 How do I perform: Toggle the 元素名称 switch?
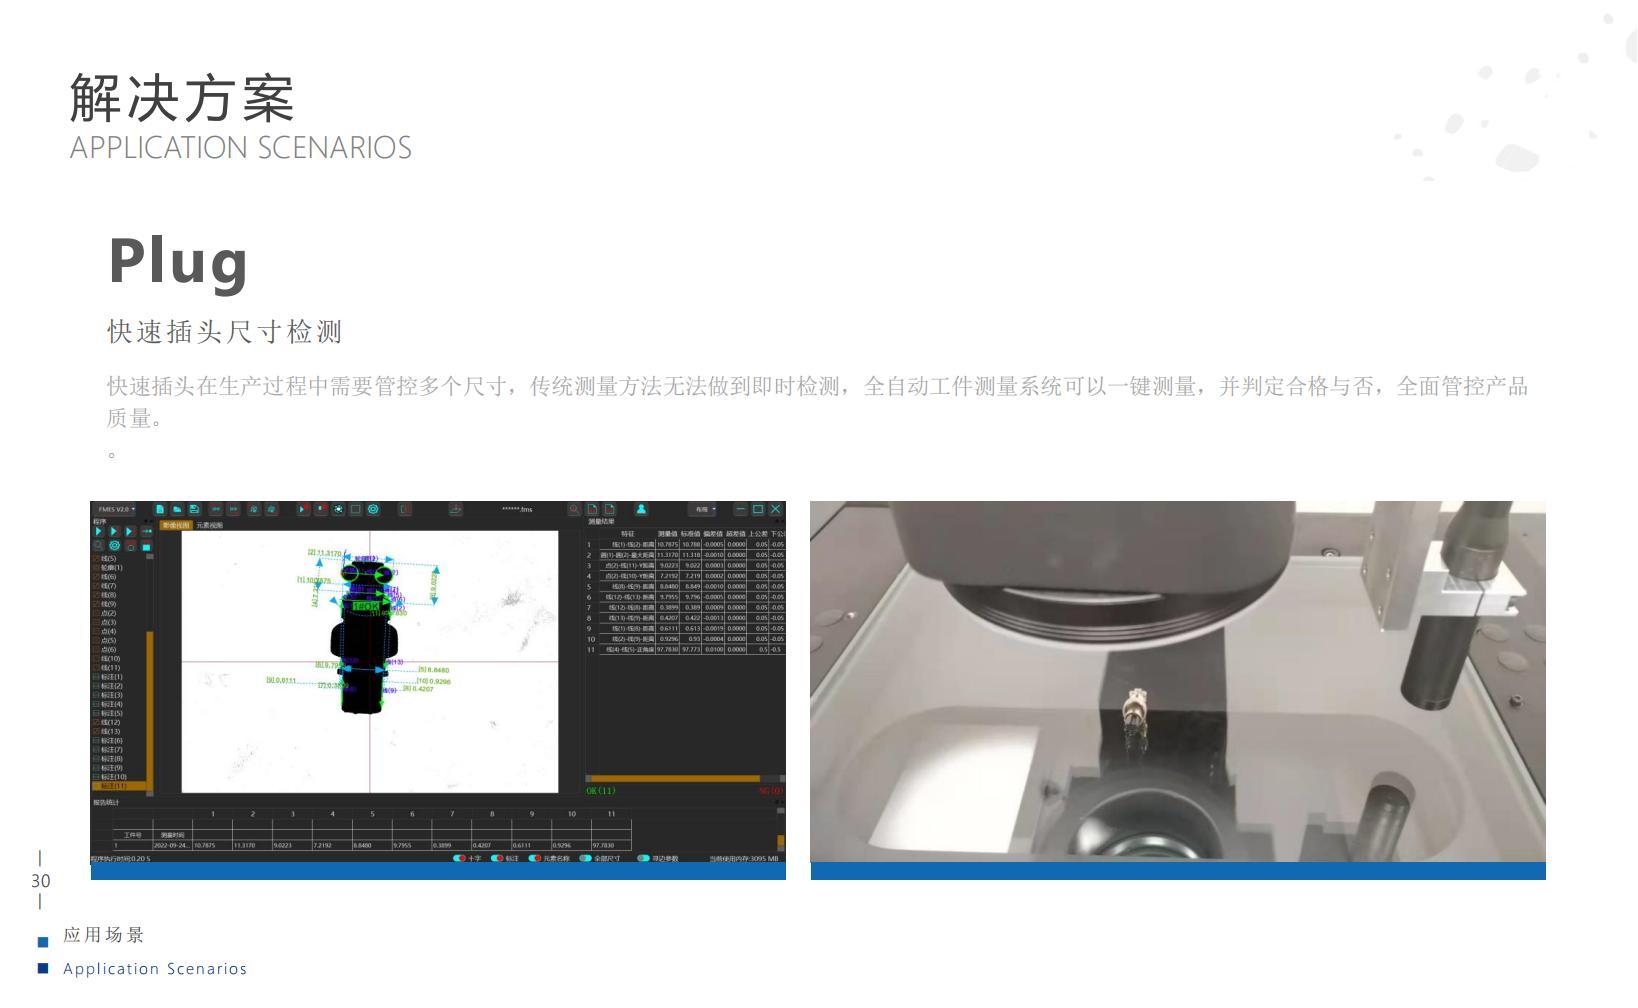(x=535, y=858)
